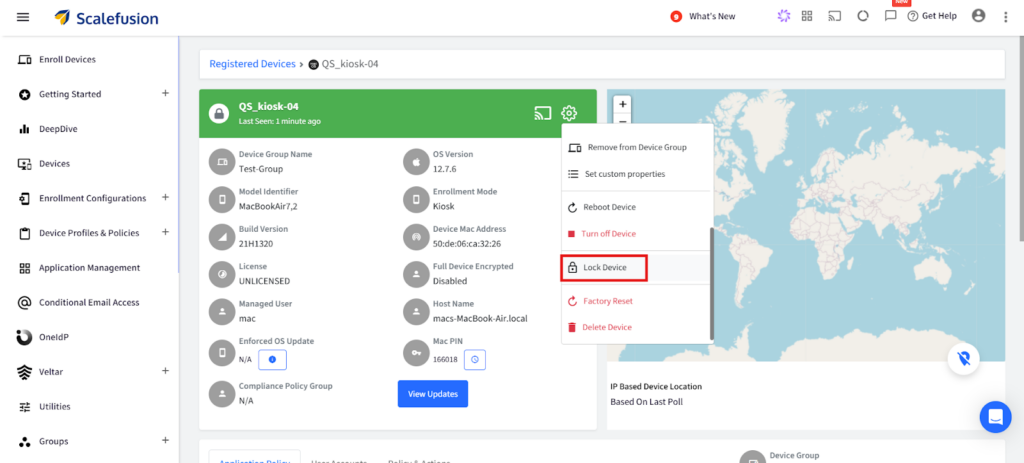Click the License icon
Viewport: 1024px width, 463px height.
[221, 274]
